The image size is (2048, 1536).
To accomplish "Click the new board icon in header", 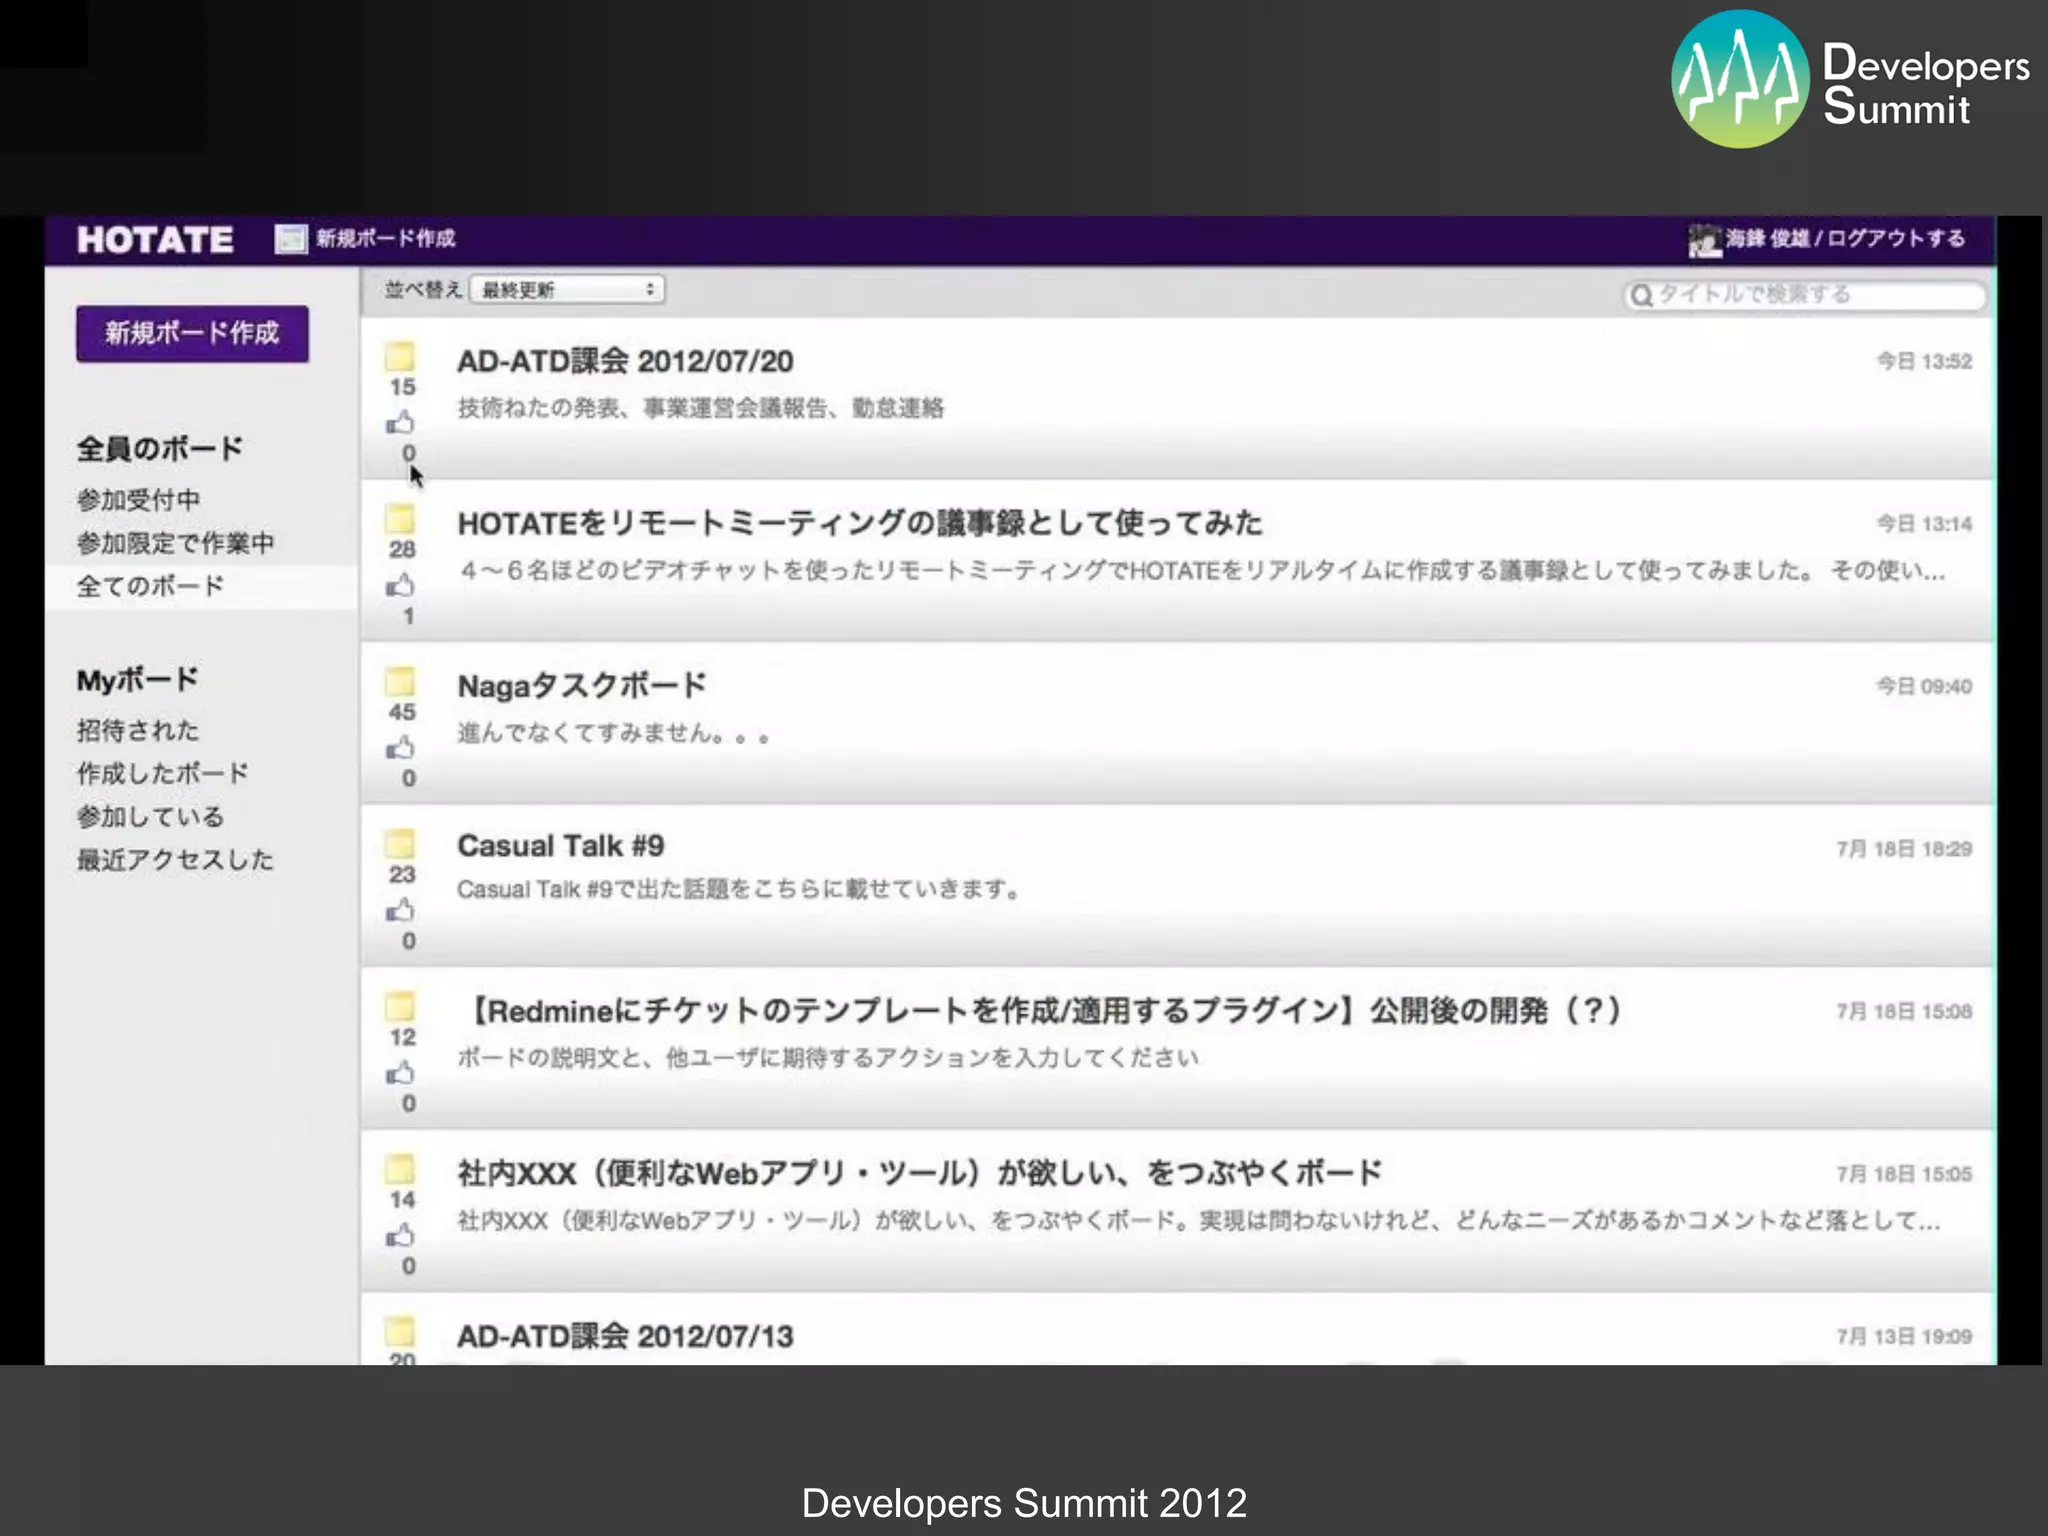I will (290, 239).
